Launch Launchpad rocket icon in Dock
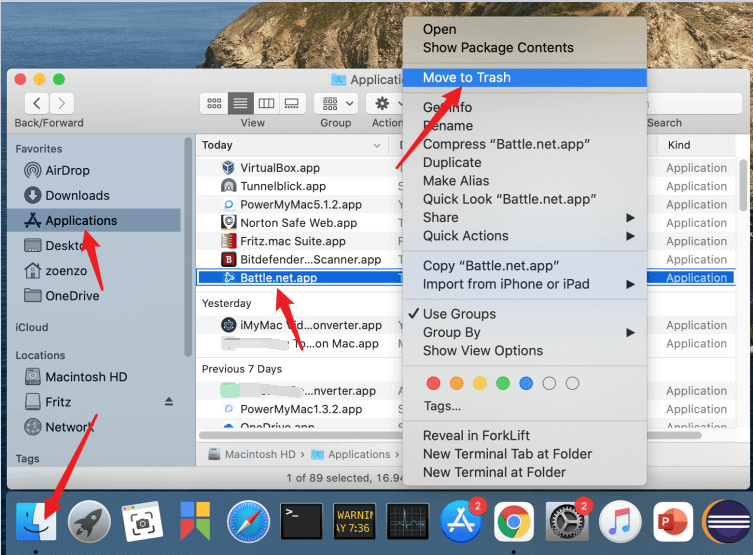This screenshot has height=555, width=753. point(89,521)
